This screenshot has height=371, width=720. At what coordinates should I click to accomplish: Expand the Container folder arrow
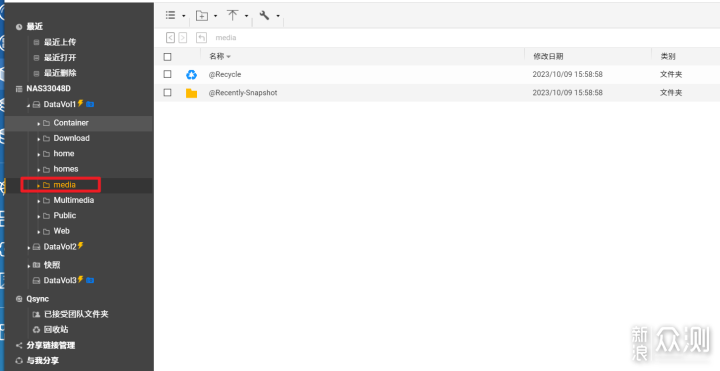39,124
